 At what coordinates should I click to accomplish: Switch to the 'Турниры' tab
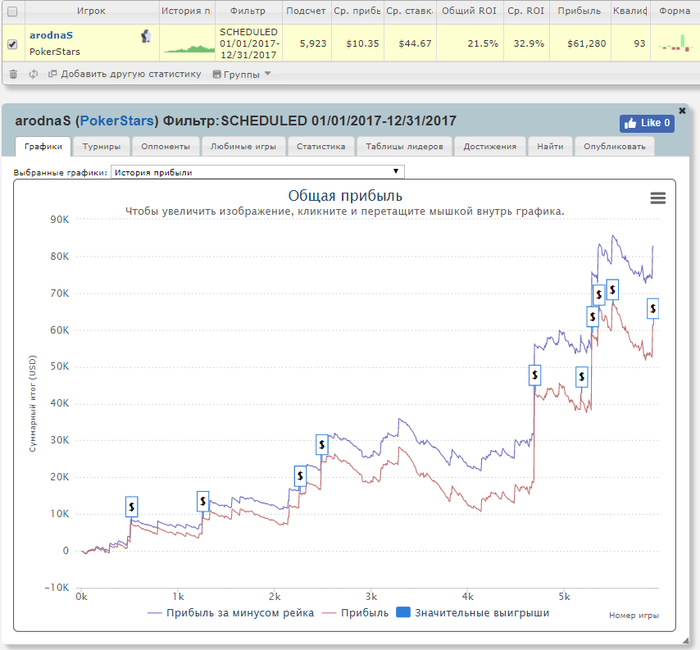[x=102, y=146]
